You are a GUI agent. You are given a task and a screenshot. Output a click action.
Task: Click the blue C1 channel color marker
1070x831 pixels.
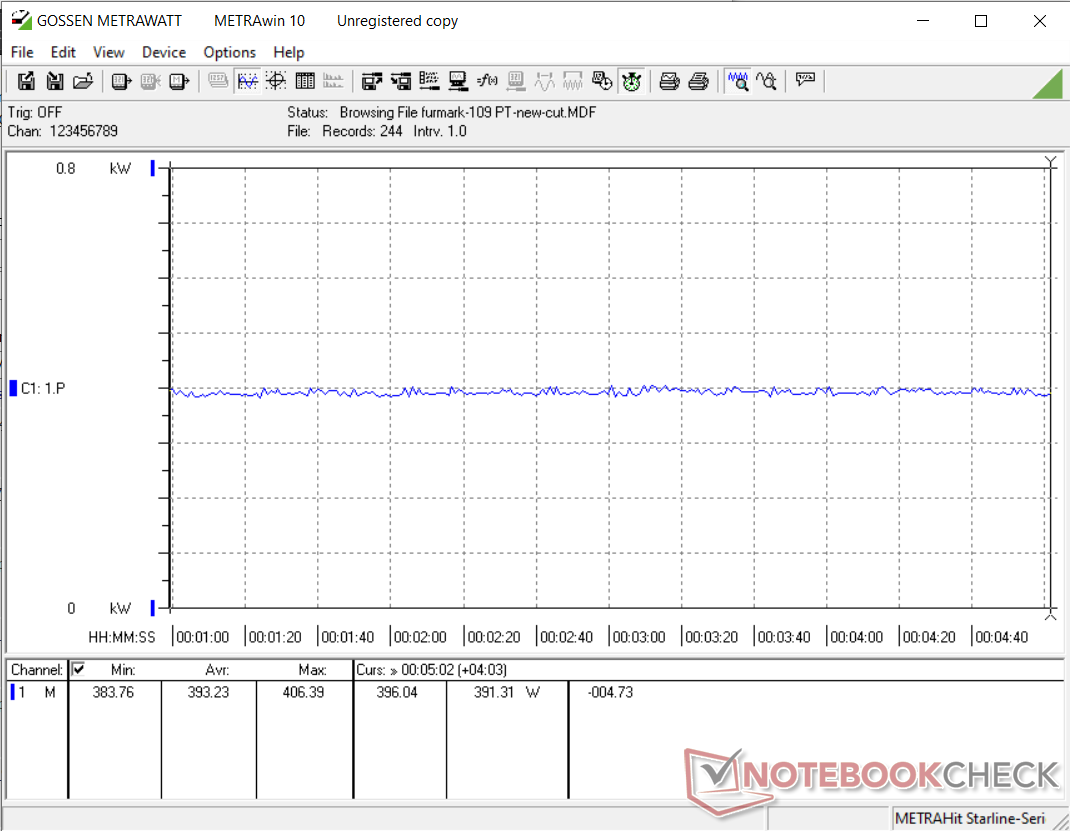coord(13,388)
